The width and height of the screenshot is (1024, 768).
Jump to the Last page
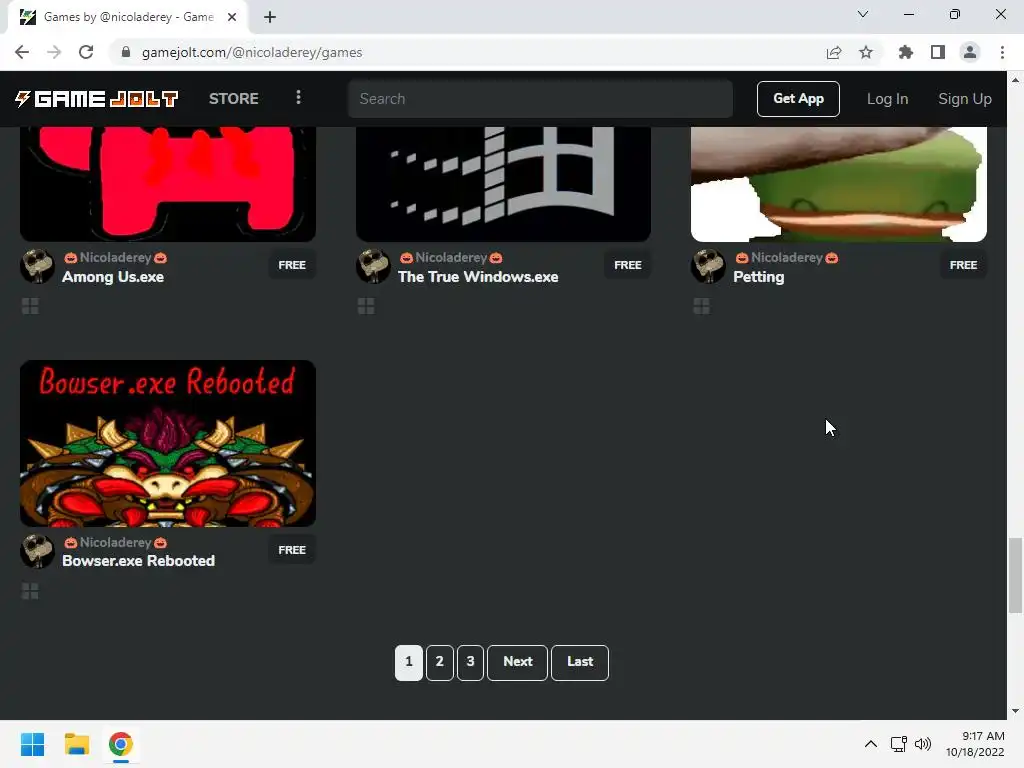(x=580, y=662)
